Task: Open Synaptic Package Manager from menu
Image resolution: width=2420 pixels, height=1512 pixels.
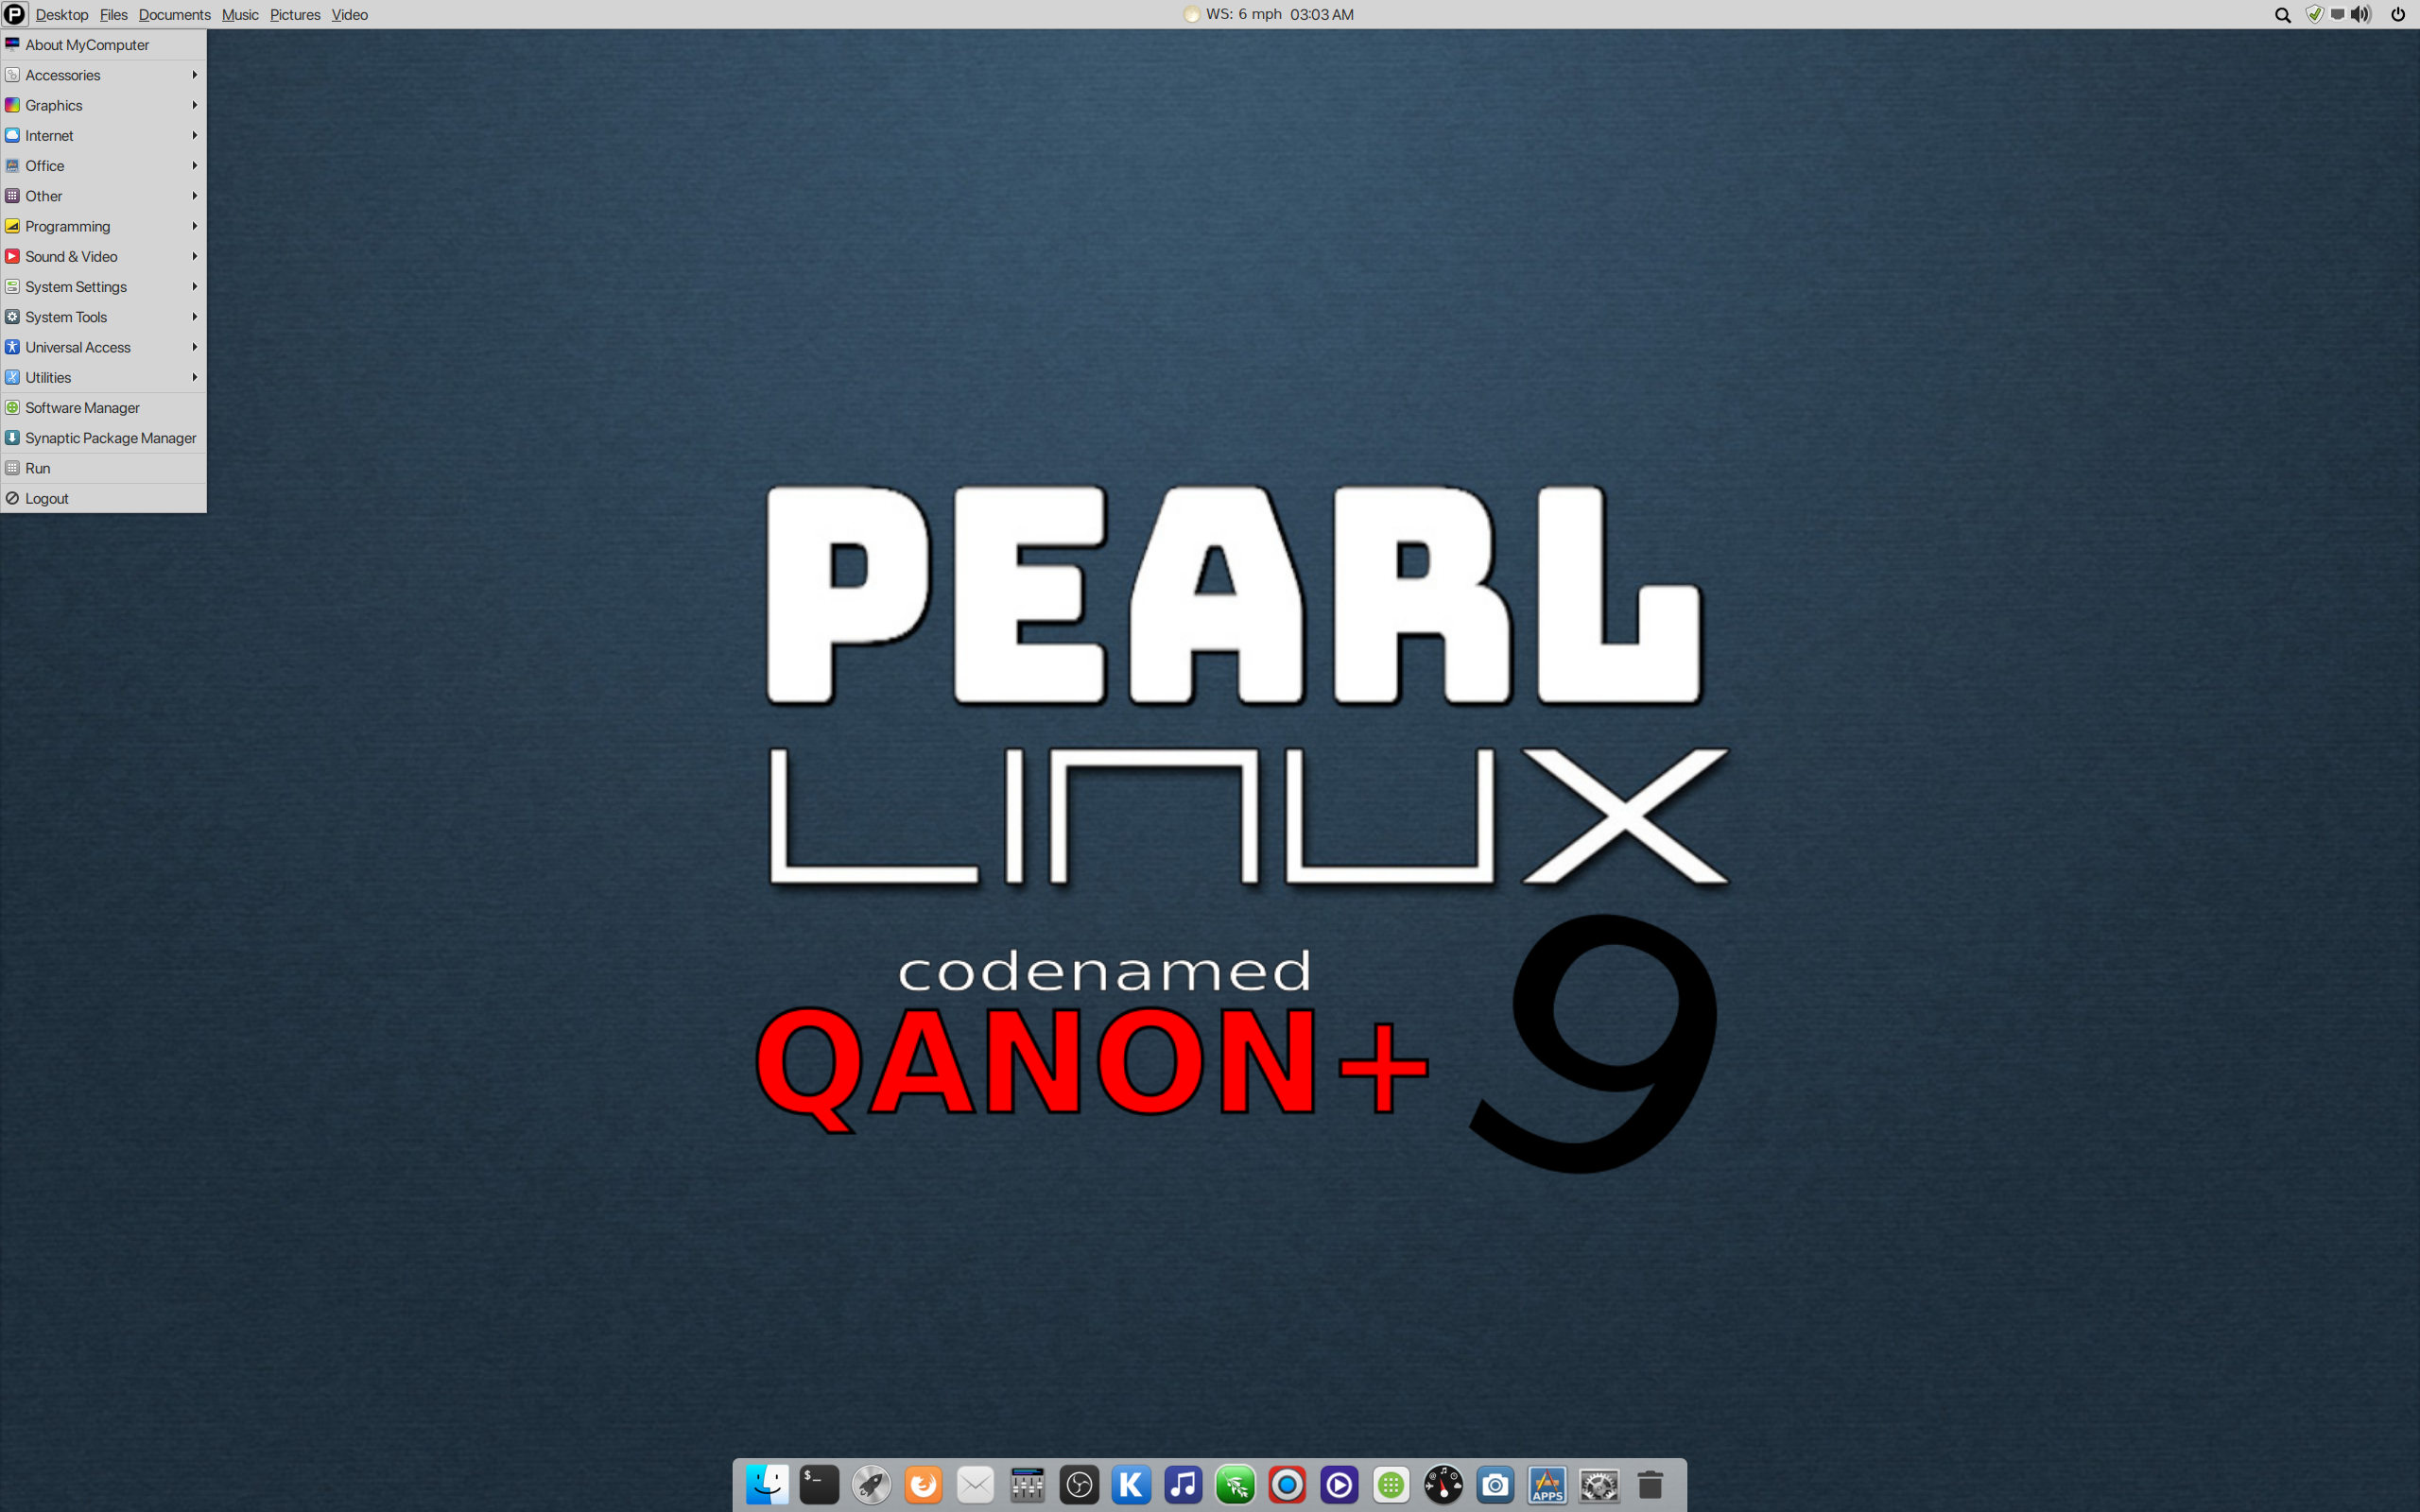Action: click(103, 438)
